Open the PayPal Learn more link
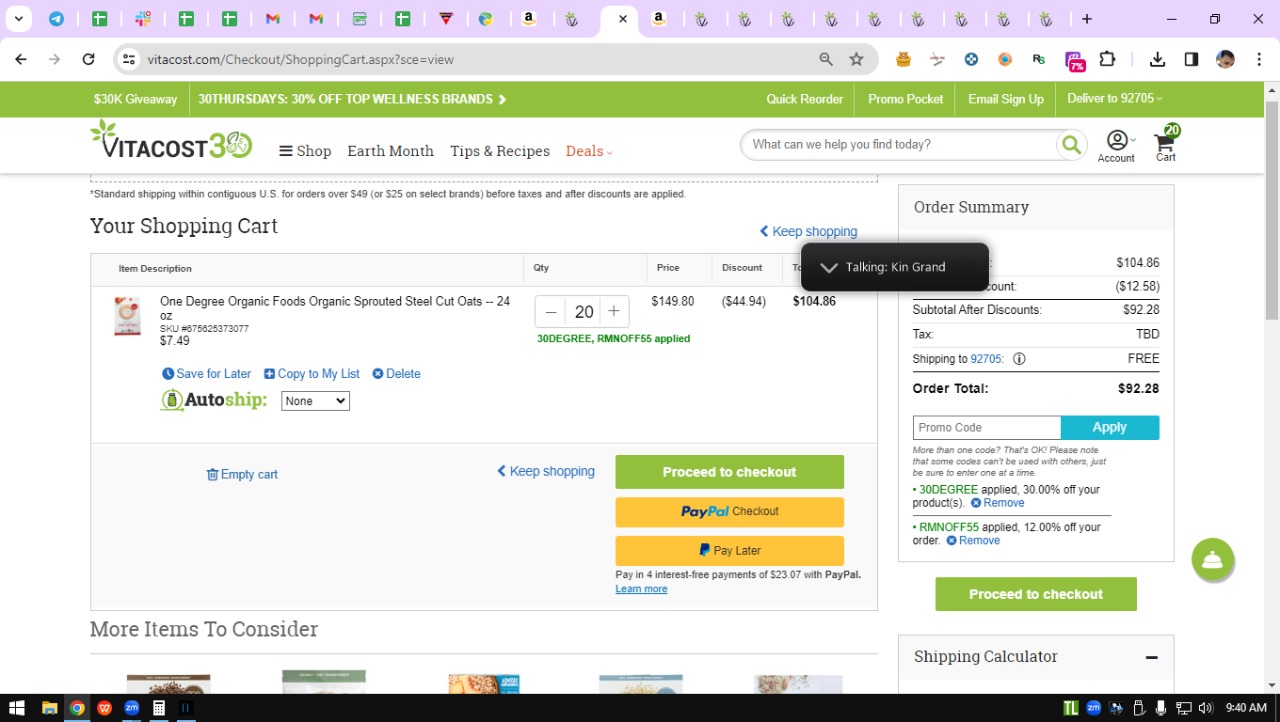 [641, 589]
